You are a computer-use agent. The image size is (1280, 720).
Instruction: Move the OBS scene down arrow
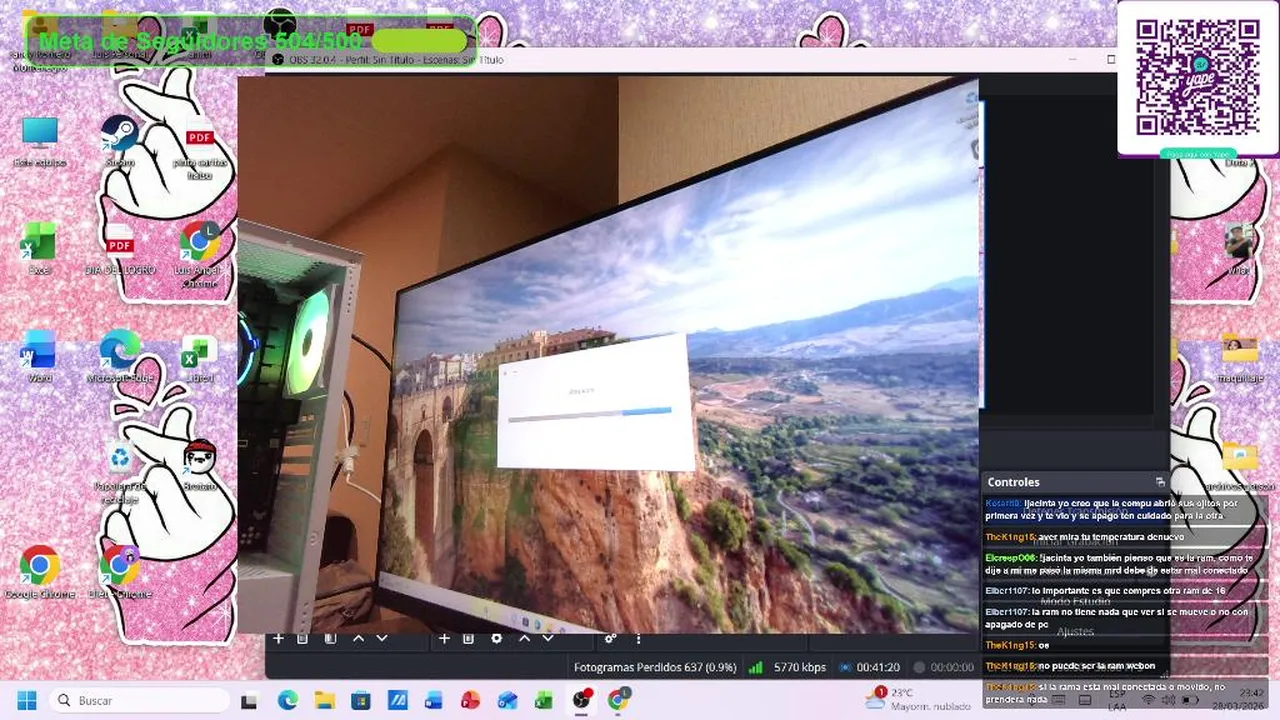tap(381, 639)
